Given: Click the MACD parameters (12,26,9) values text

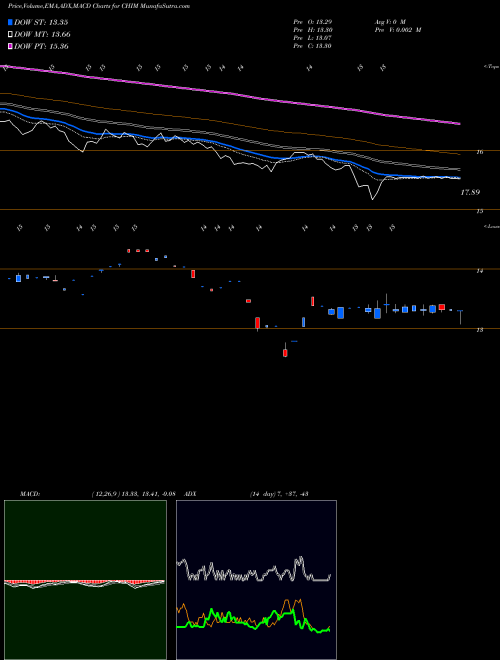Looking at the screenshot, I should click(133, 494).
